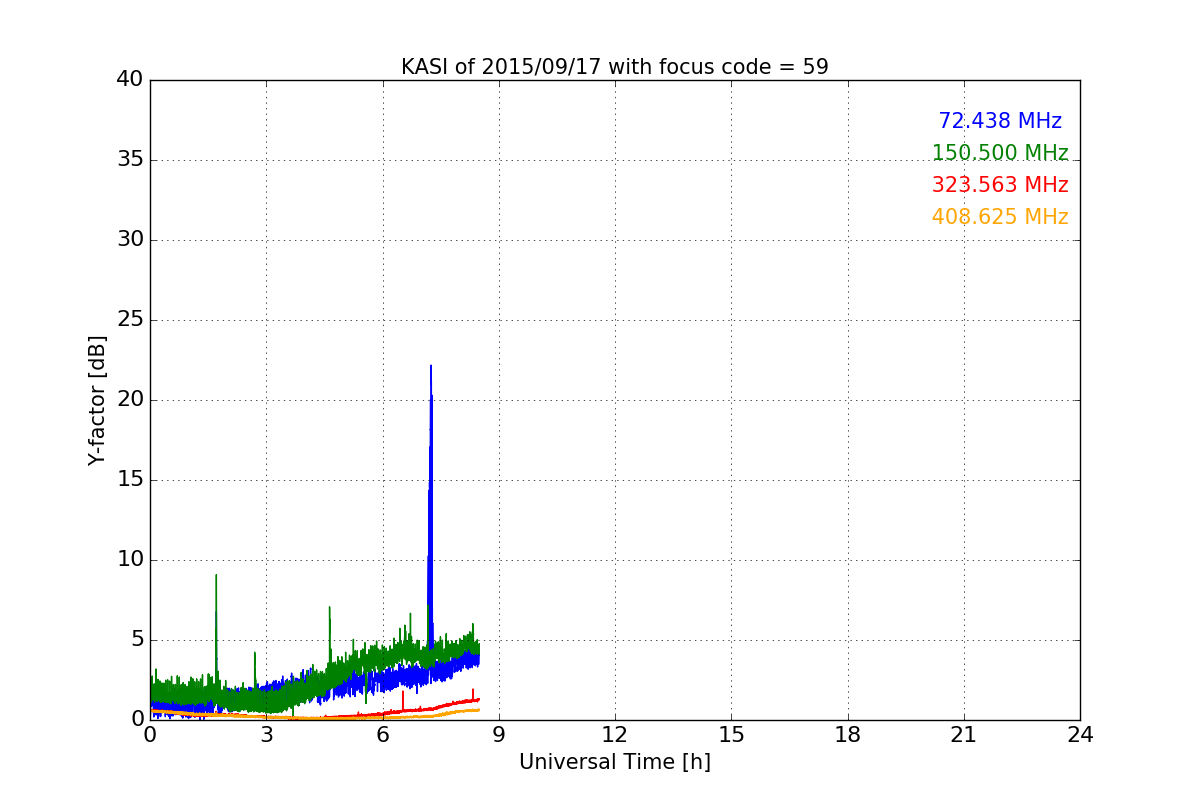Click the x-axis tick value 15

[x=731, y=735]
